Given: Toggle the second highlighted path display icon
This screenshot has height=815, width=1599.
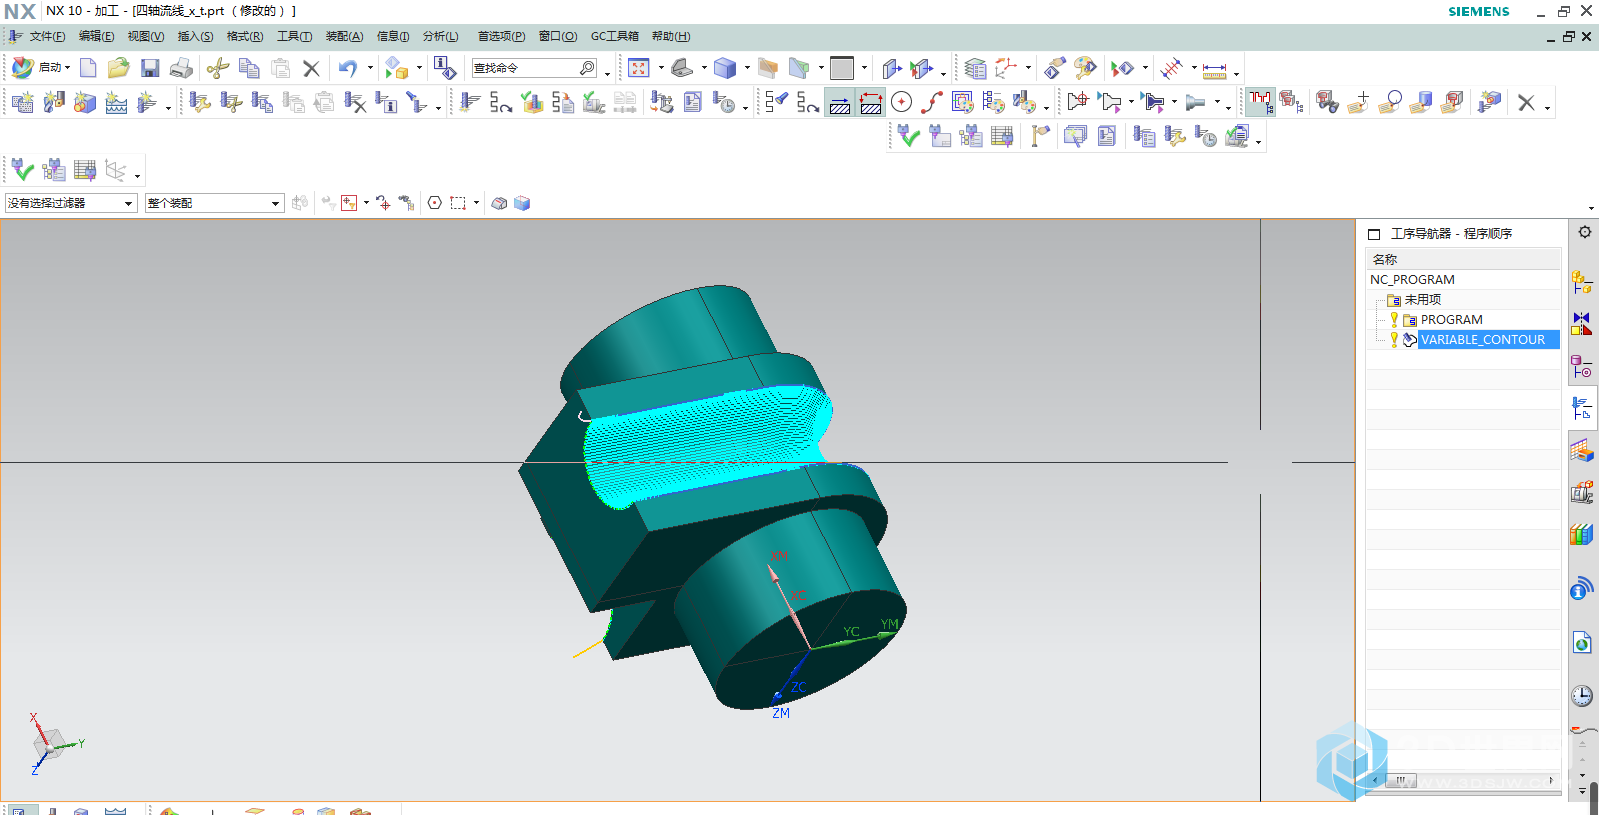Looking at the screenshot, I should tap(871, 102).
